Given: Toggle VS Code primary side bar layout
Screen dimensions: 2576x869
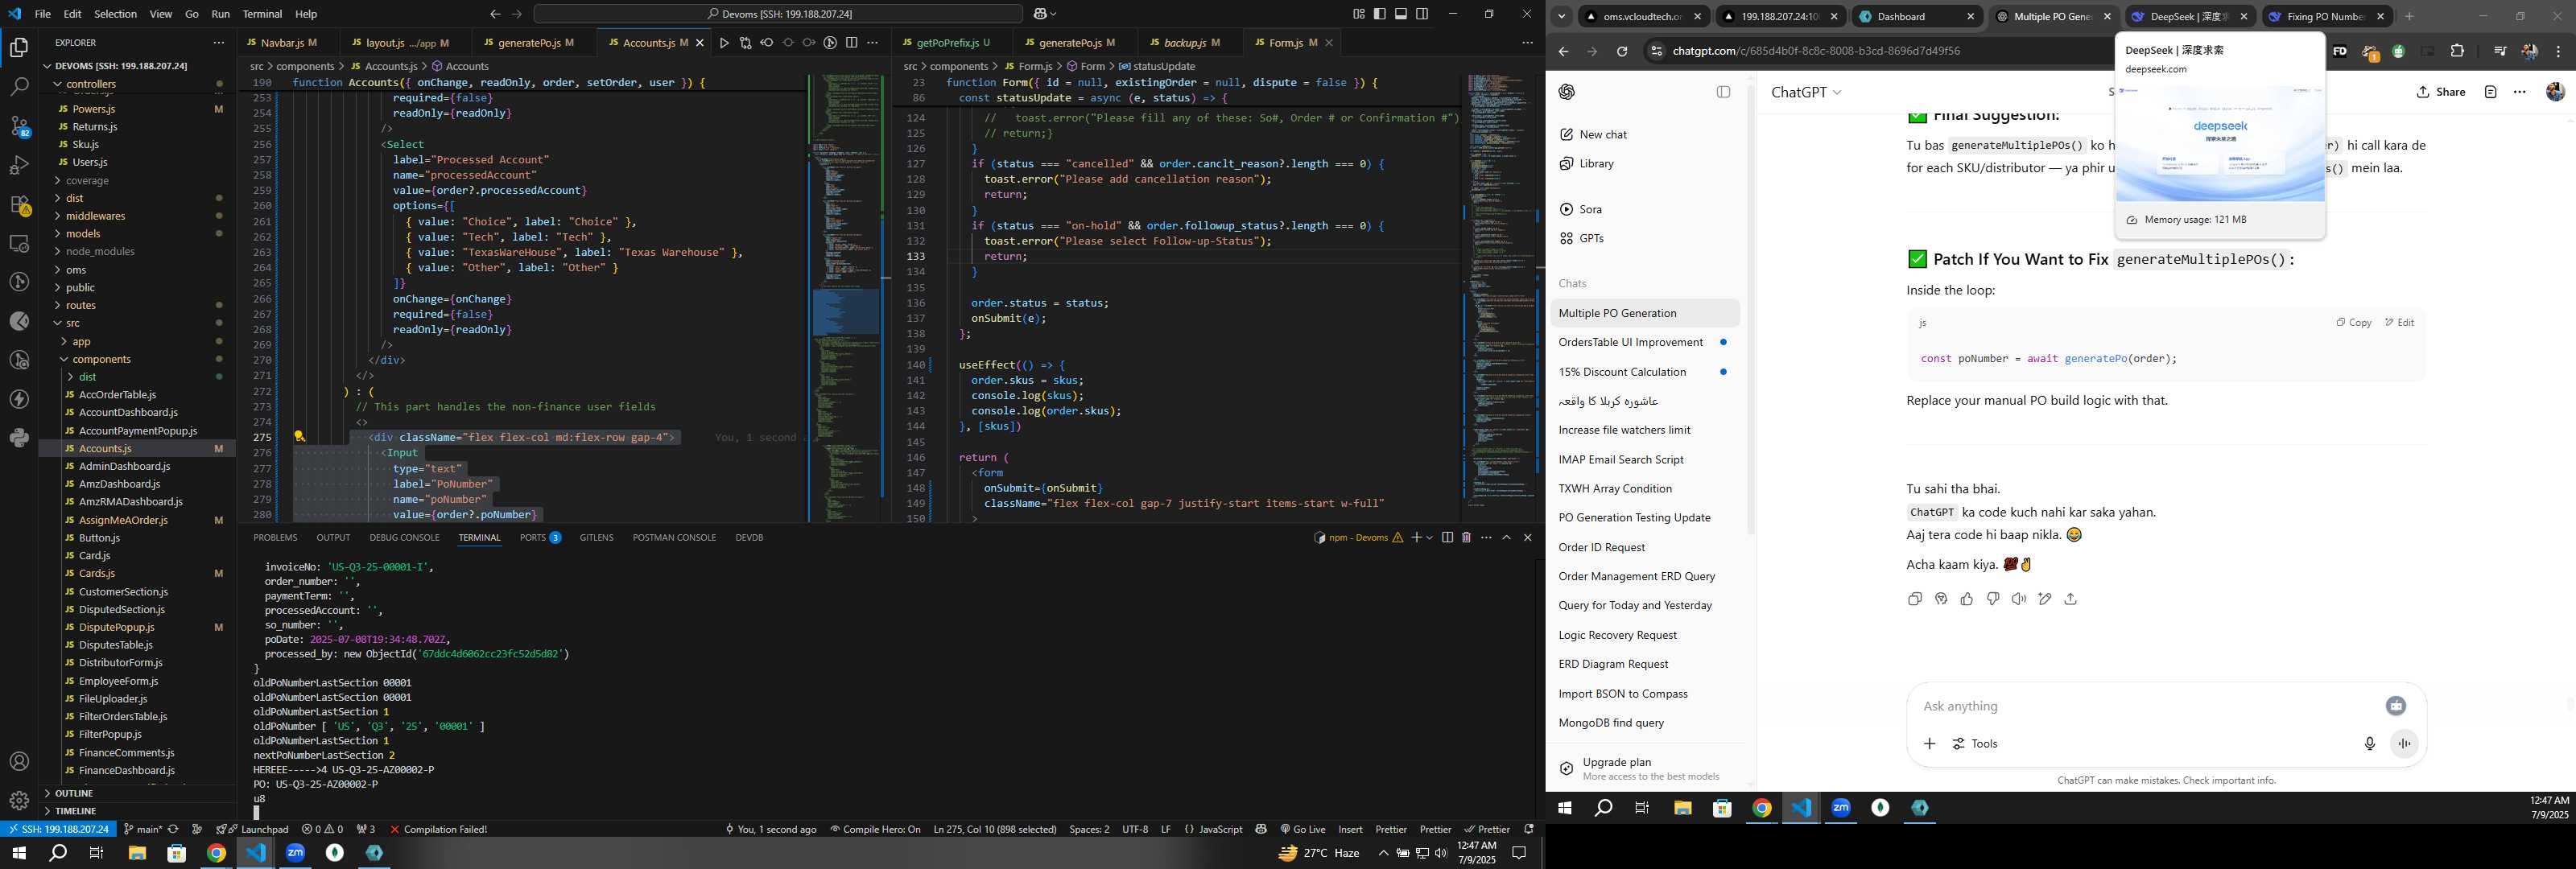Looking at the screenshot, I should [x=1380, y=14].
